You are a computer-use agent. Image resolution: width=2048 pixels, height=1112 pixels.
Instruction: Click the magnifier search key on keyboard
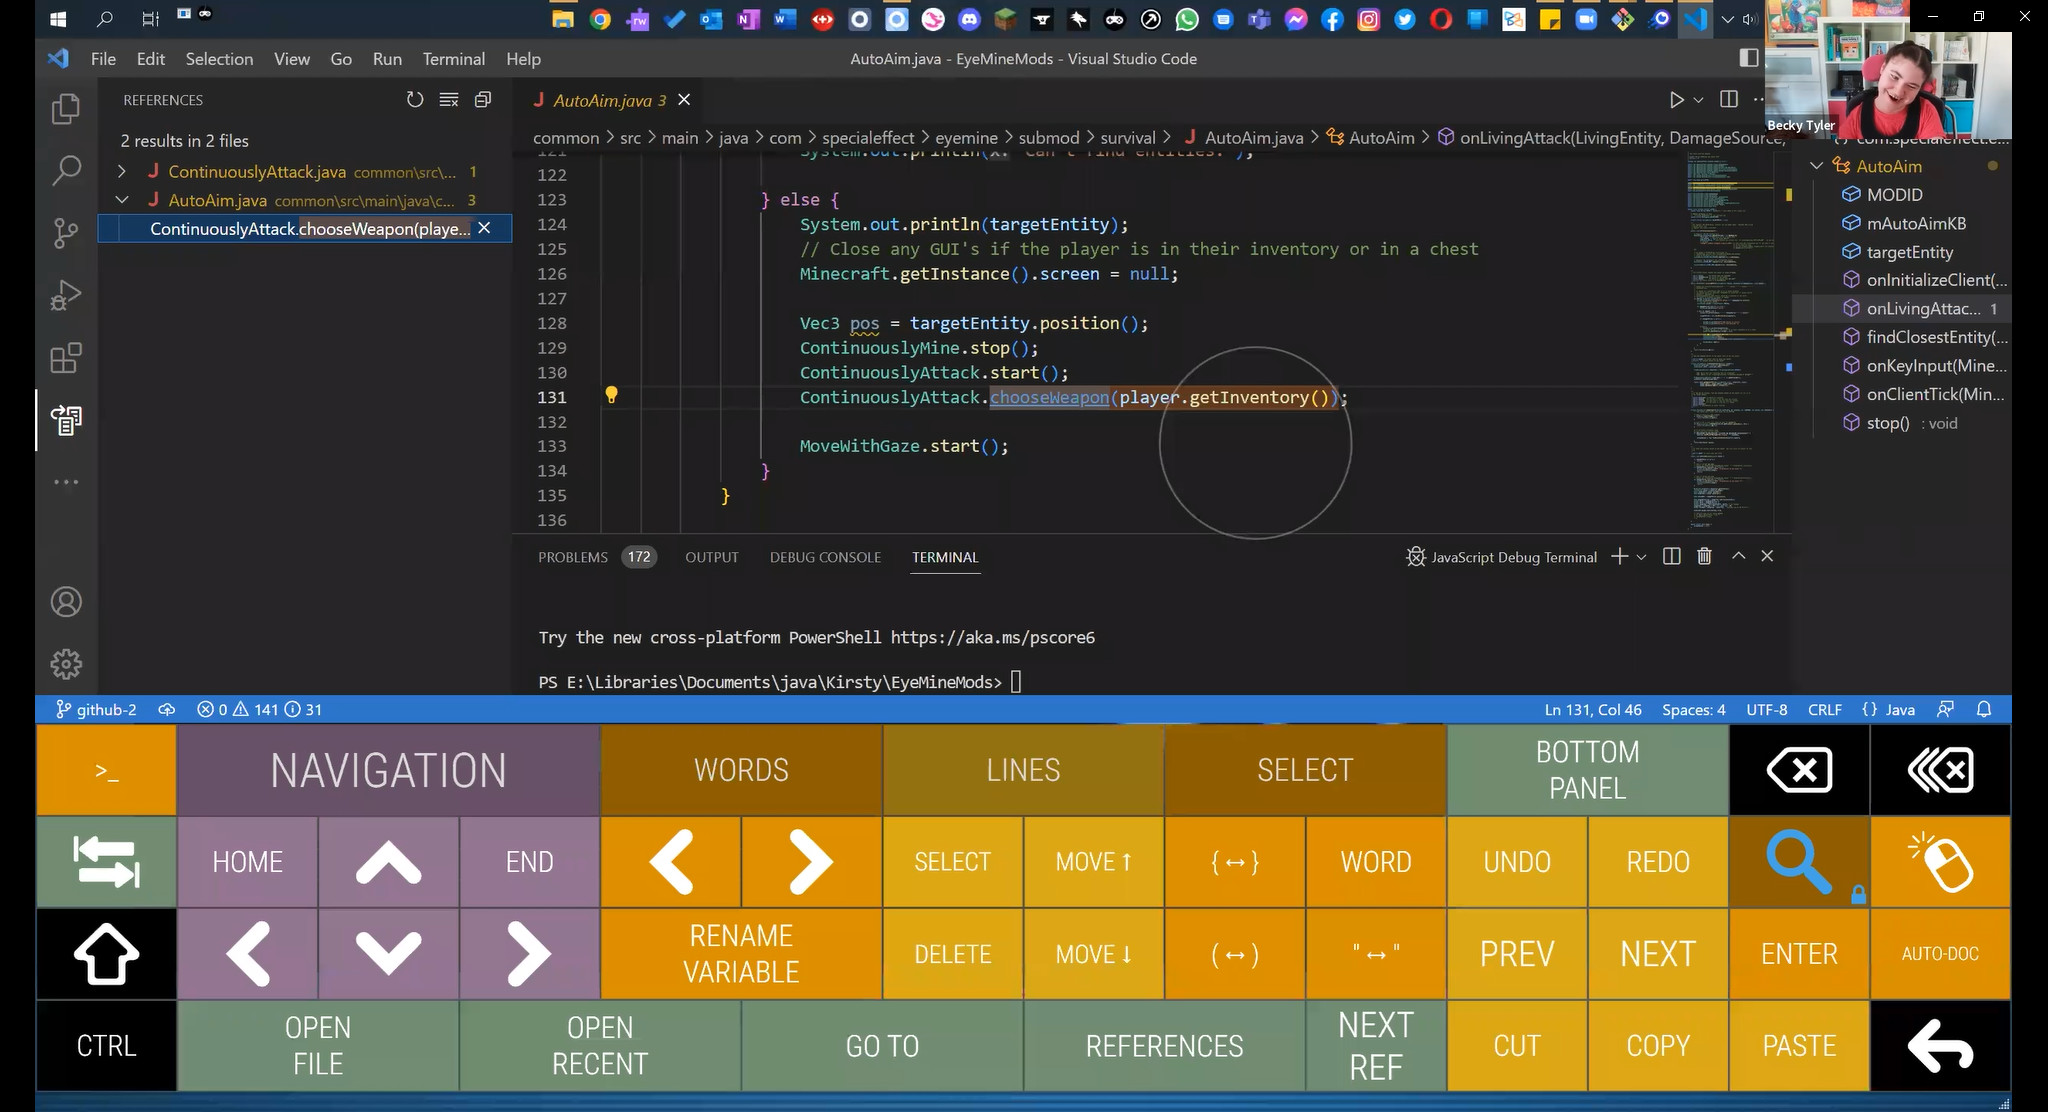coord(1799,862)
